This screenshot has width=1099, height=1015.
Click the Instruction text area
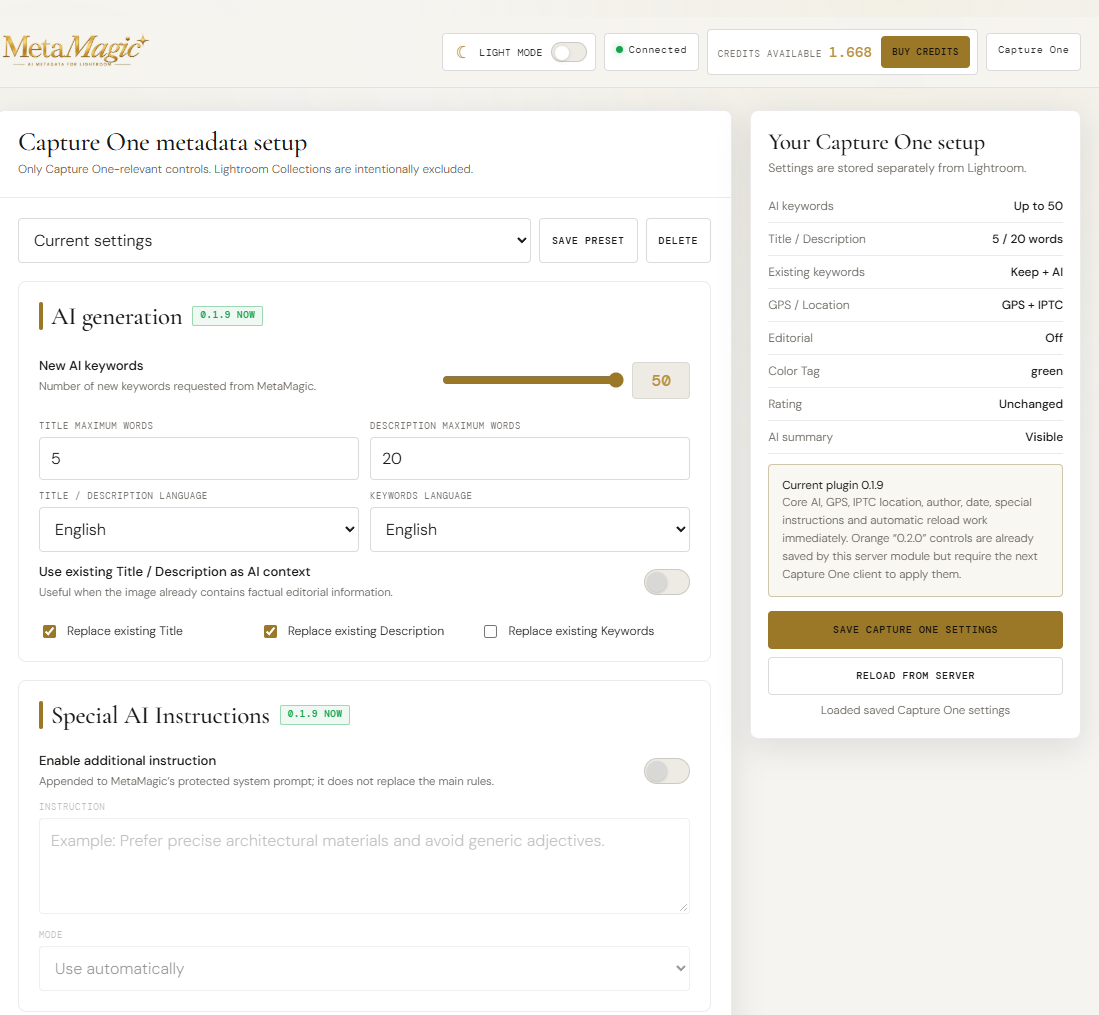pyautogui.click(x=364, y=866)
